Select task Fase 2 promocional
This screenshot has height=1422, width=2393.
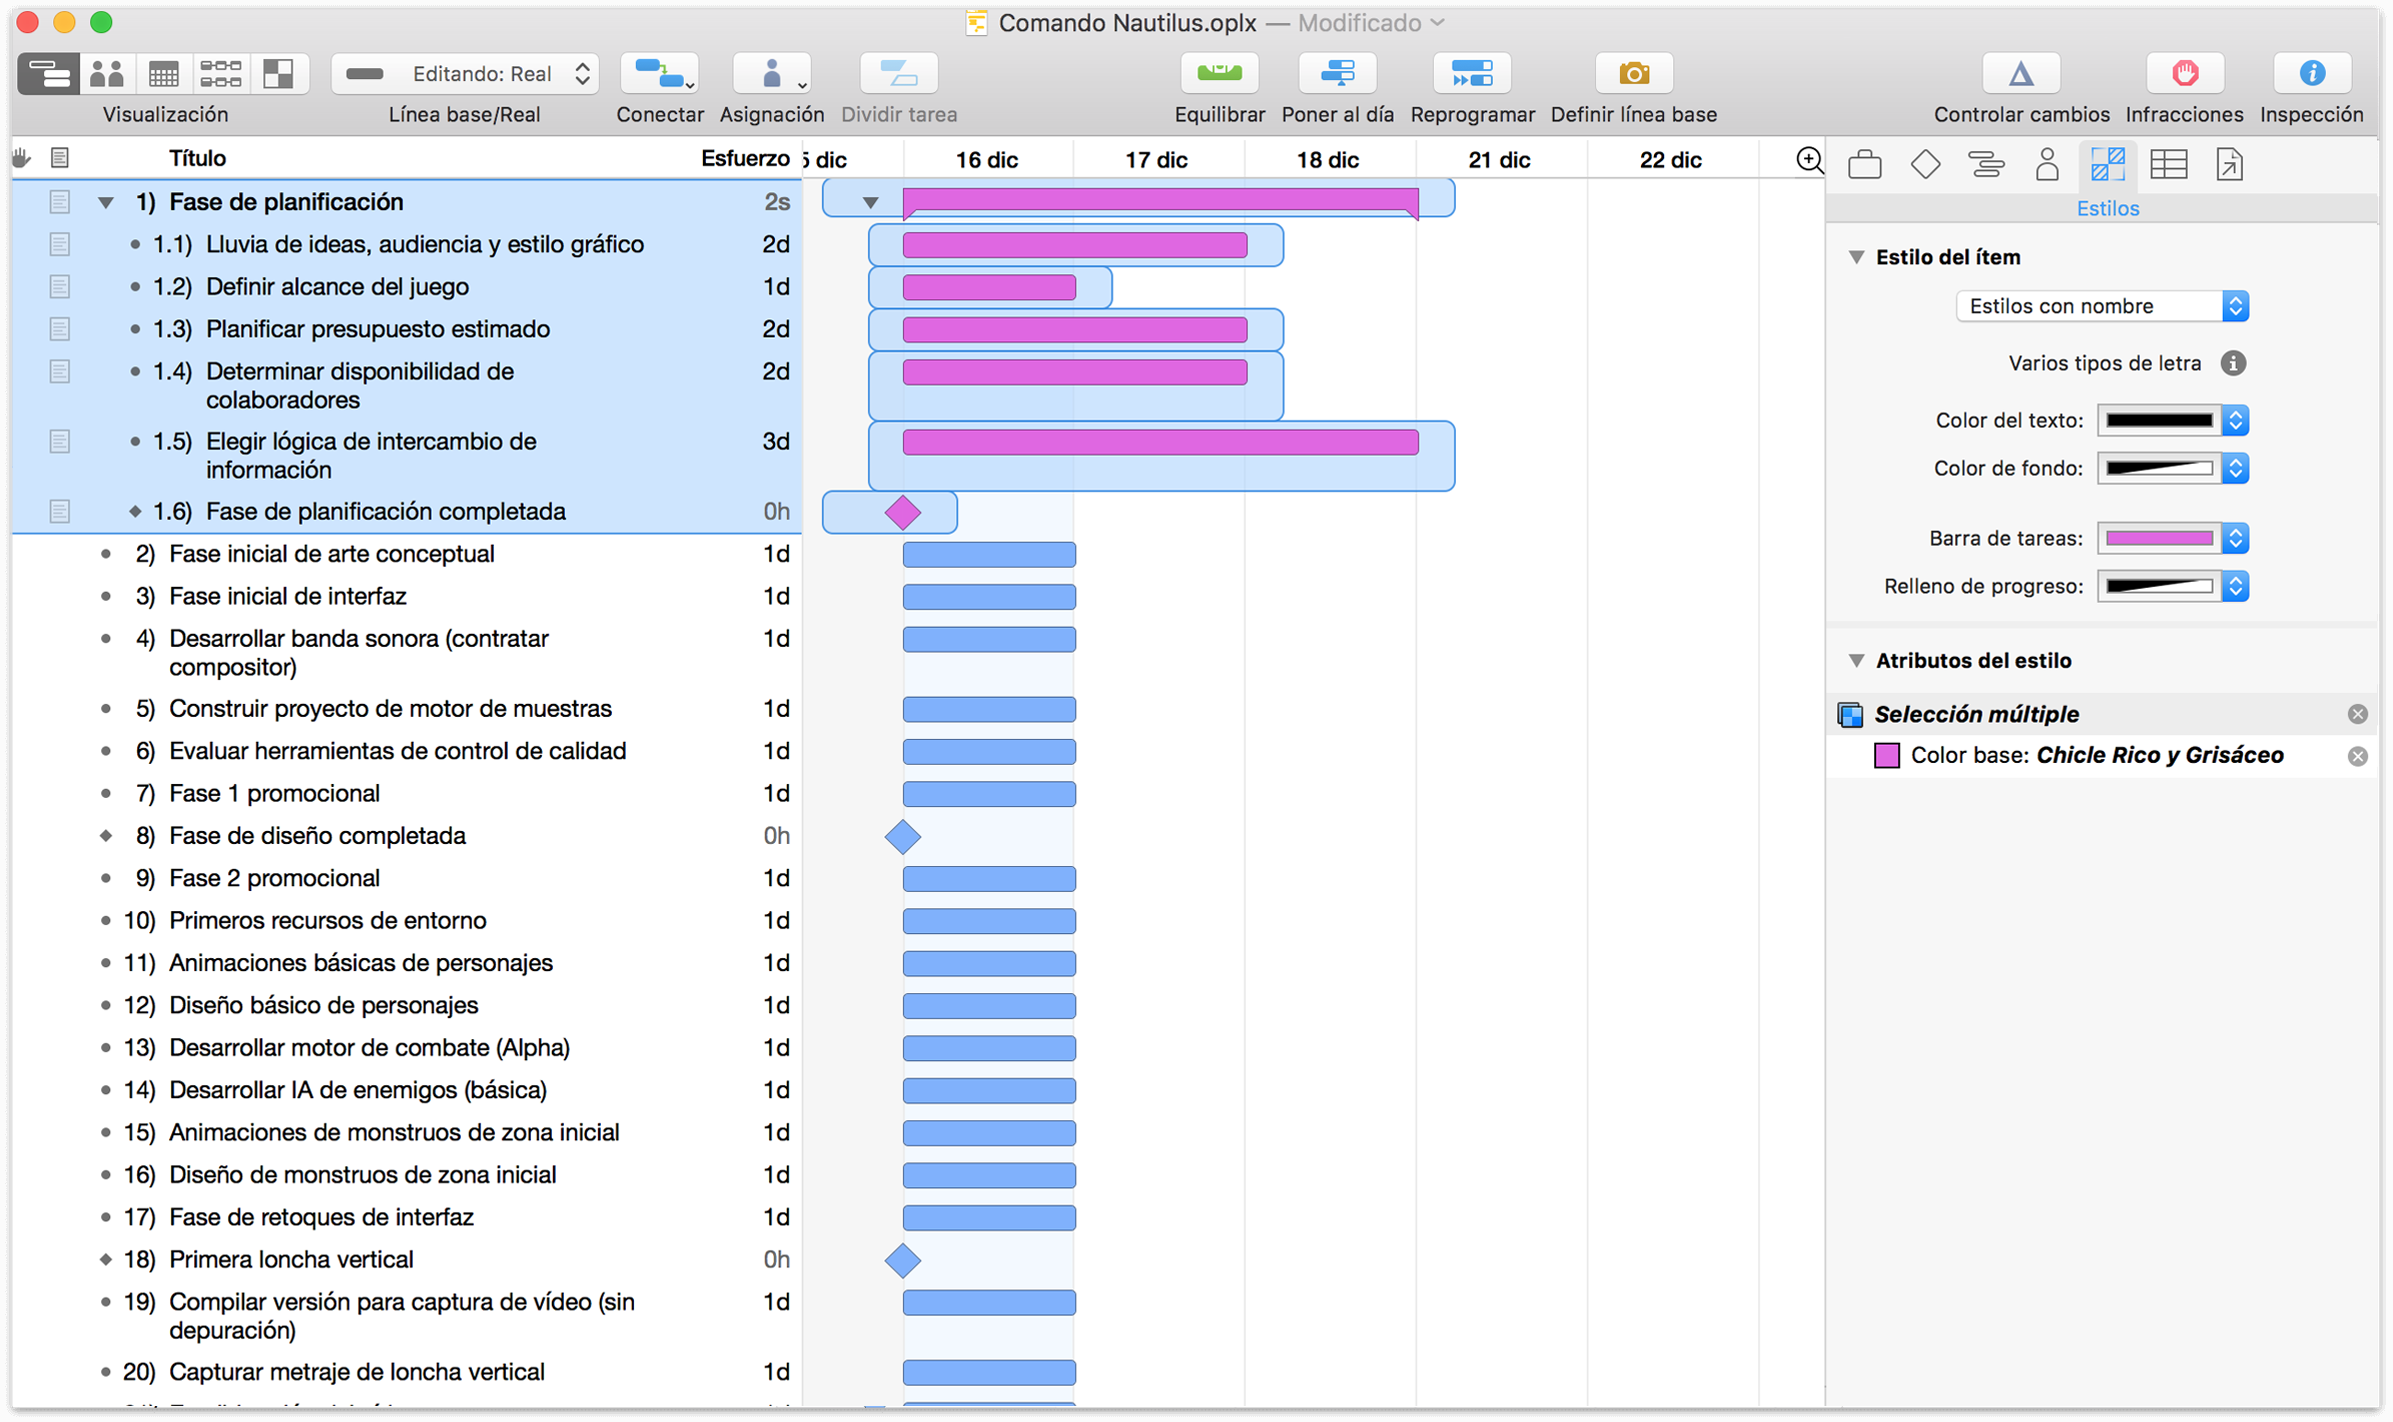(x=274, y=878)
